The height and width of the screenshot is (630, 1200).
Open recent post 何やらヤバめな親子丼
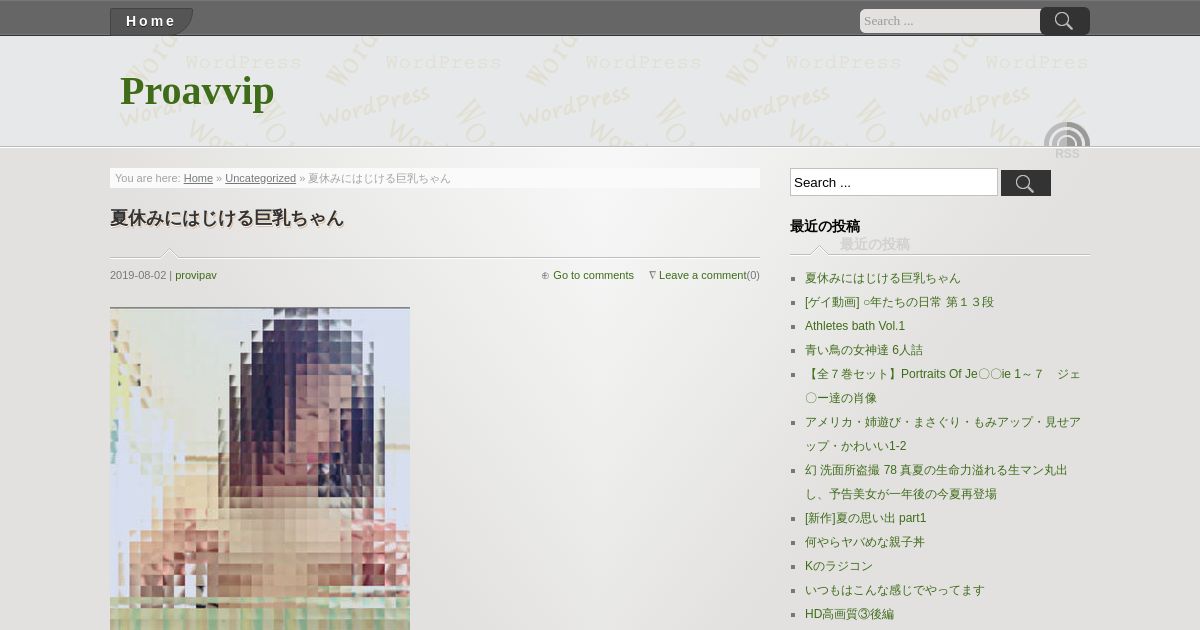865,542
